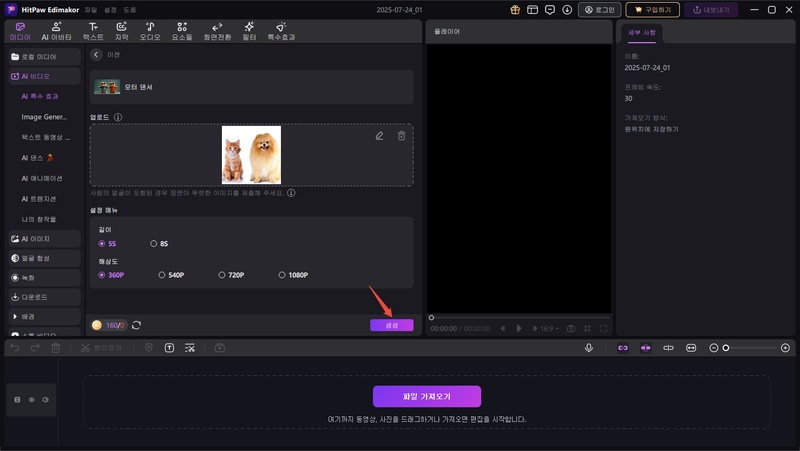Open the 16:9 aspect ratio dropdown
This screenshot has width=800, height=451.
click(x=549, y=329)
